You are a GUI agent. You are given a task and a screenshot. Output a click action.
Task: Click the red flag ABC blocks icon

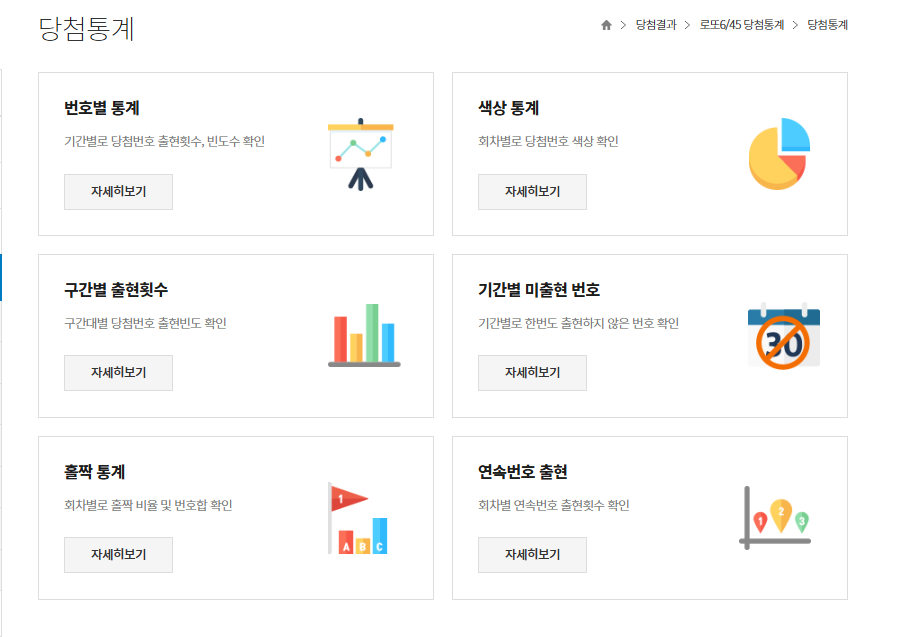pos(358,518)
